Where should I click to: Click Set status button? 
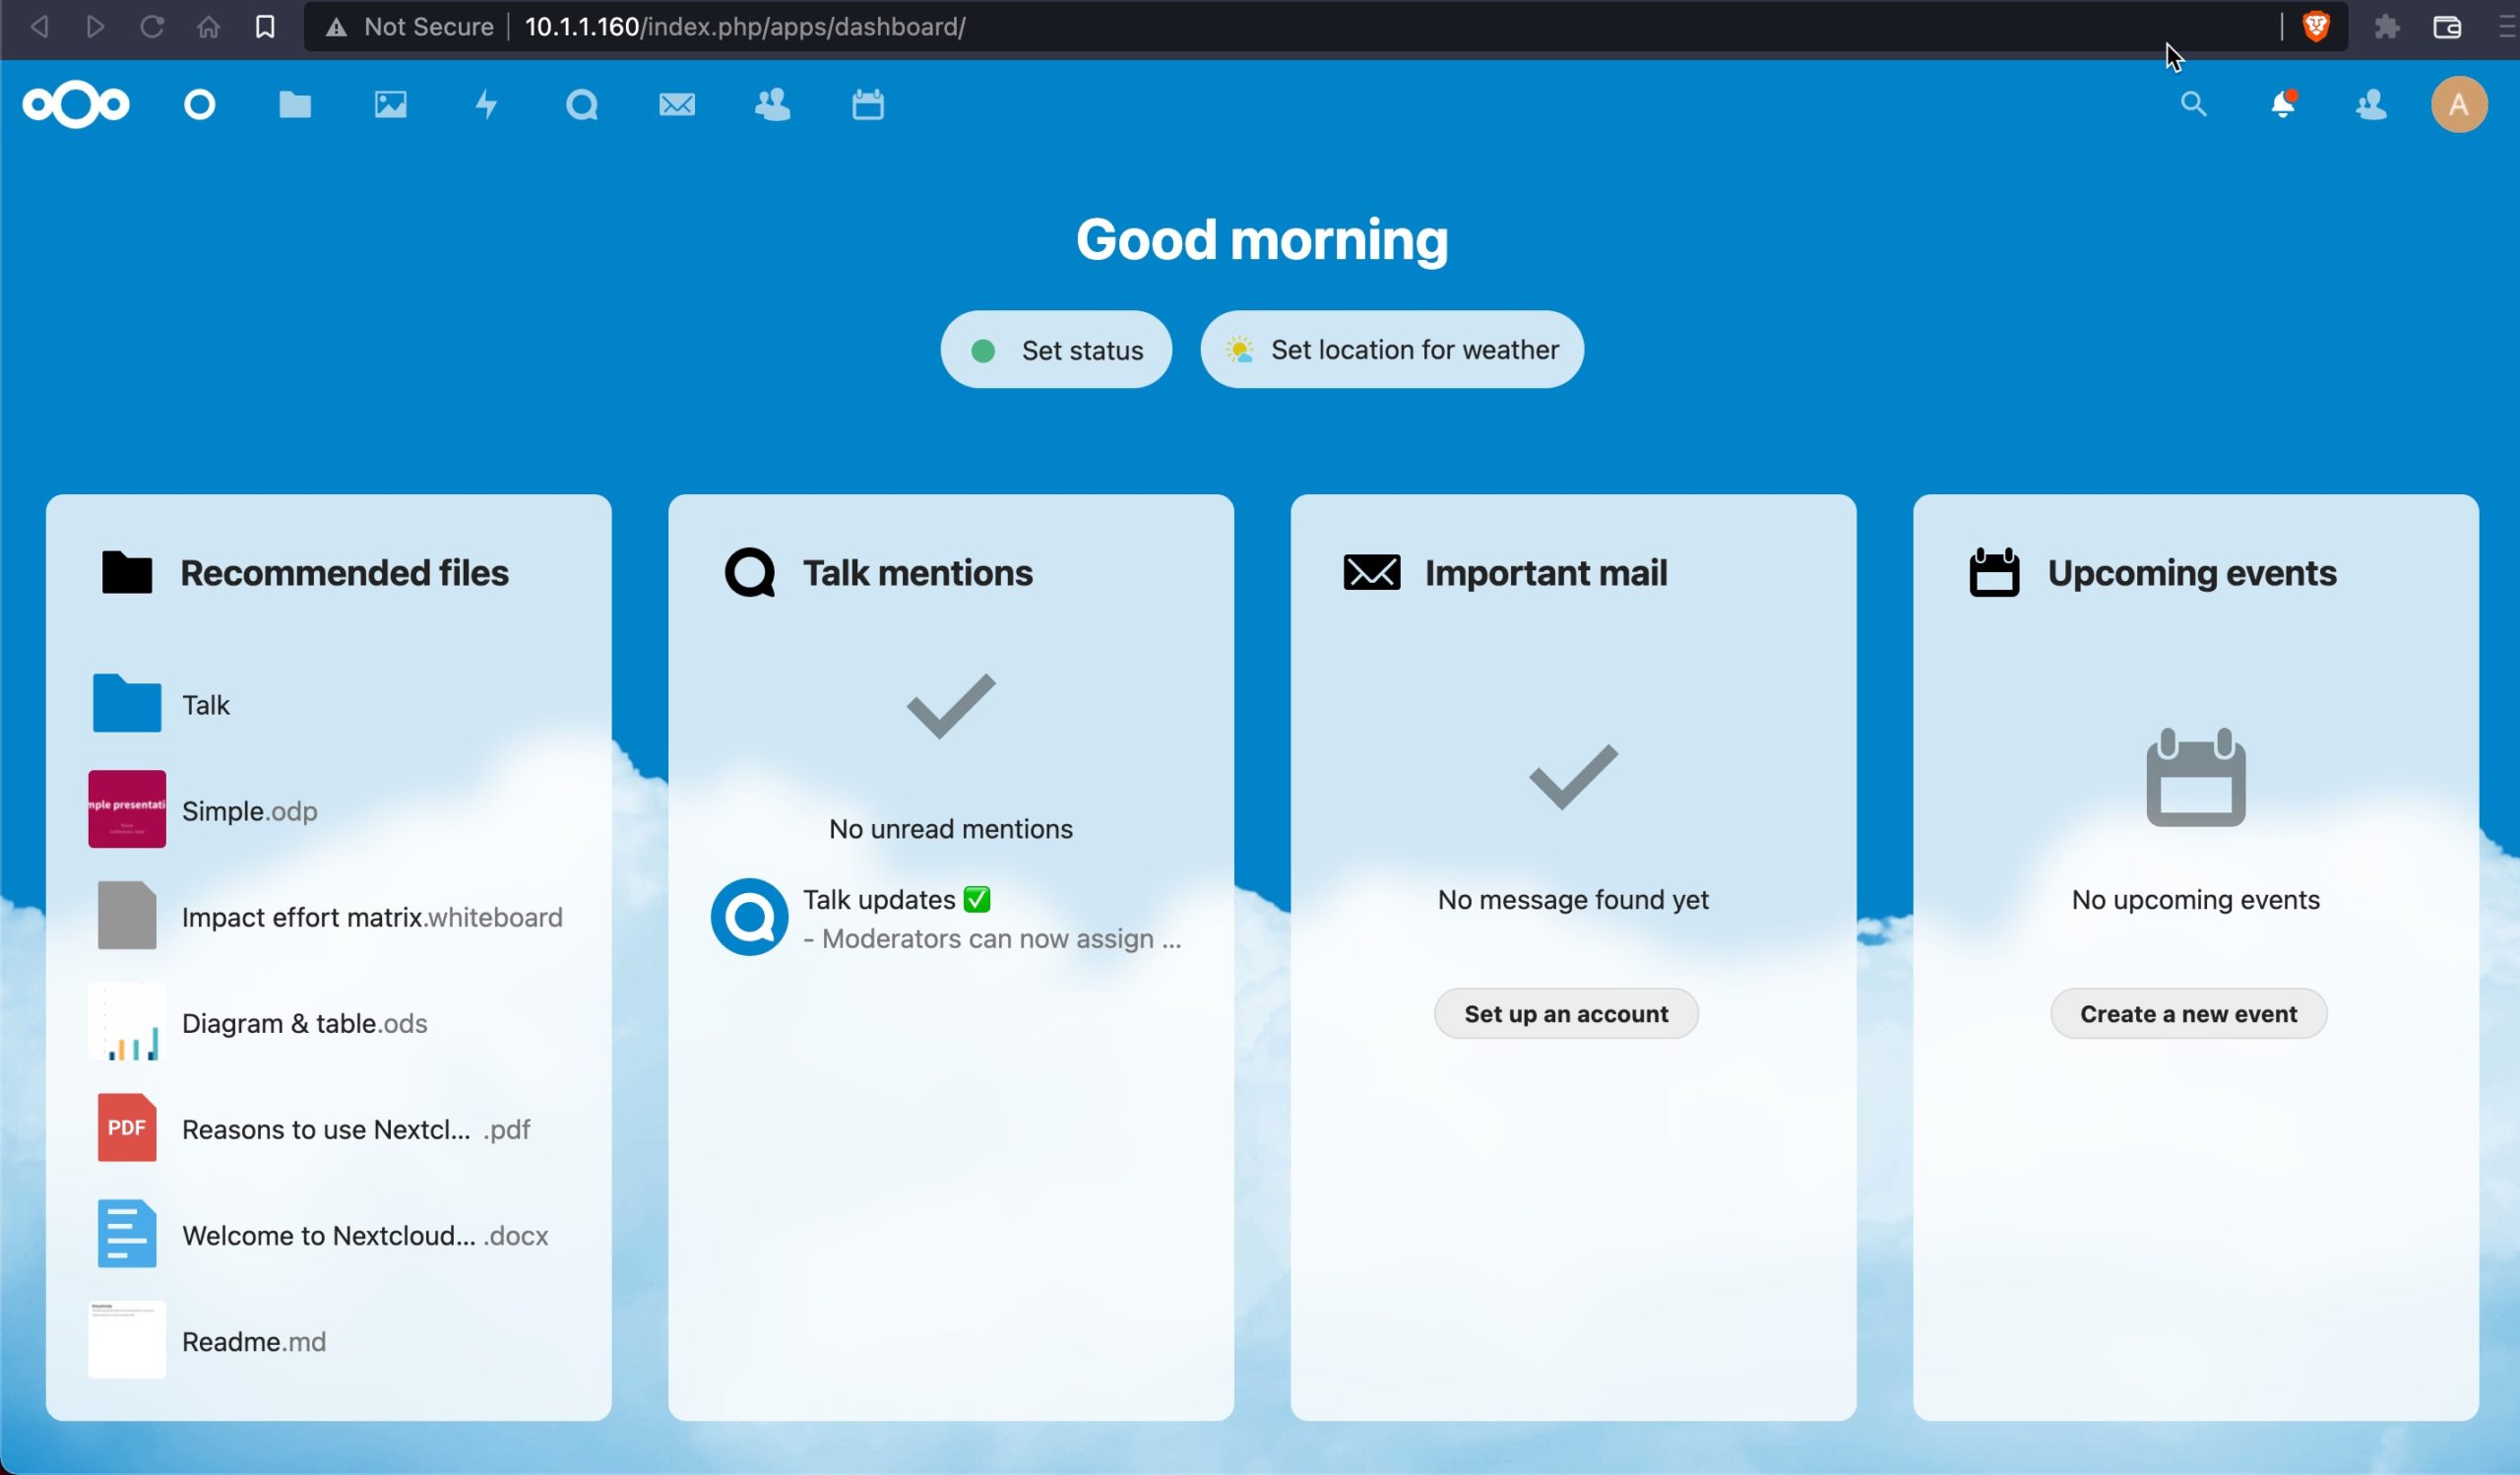[1056, 350]
